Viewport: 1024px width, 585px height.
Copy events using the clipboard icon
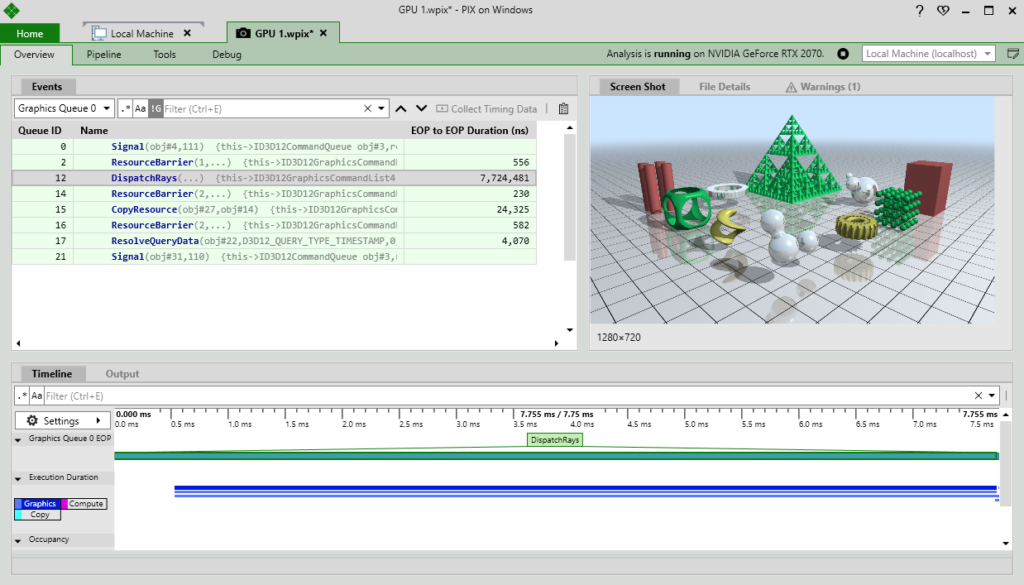[564, 108]
